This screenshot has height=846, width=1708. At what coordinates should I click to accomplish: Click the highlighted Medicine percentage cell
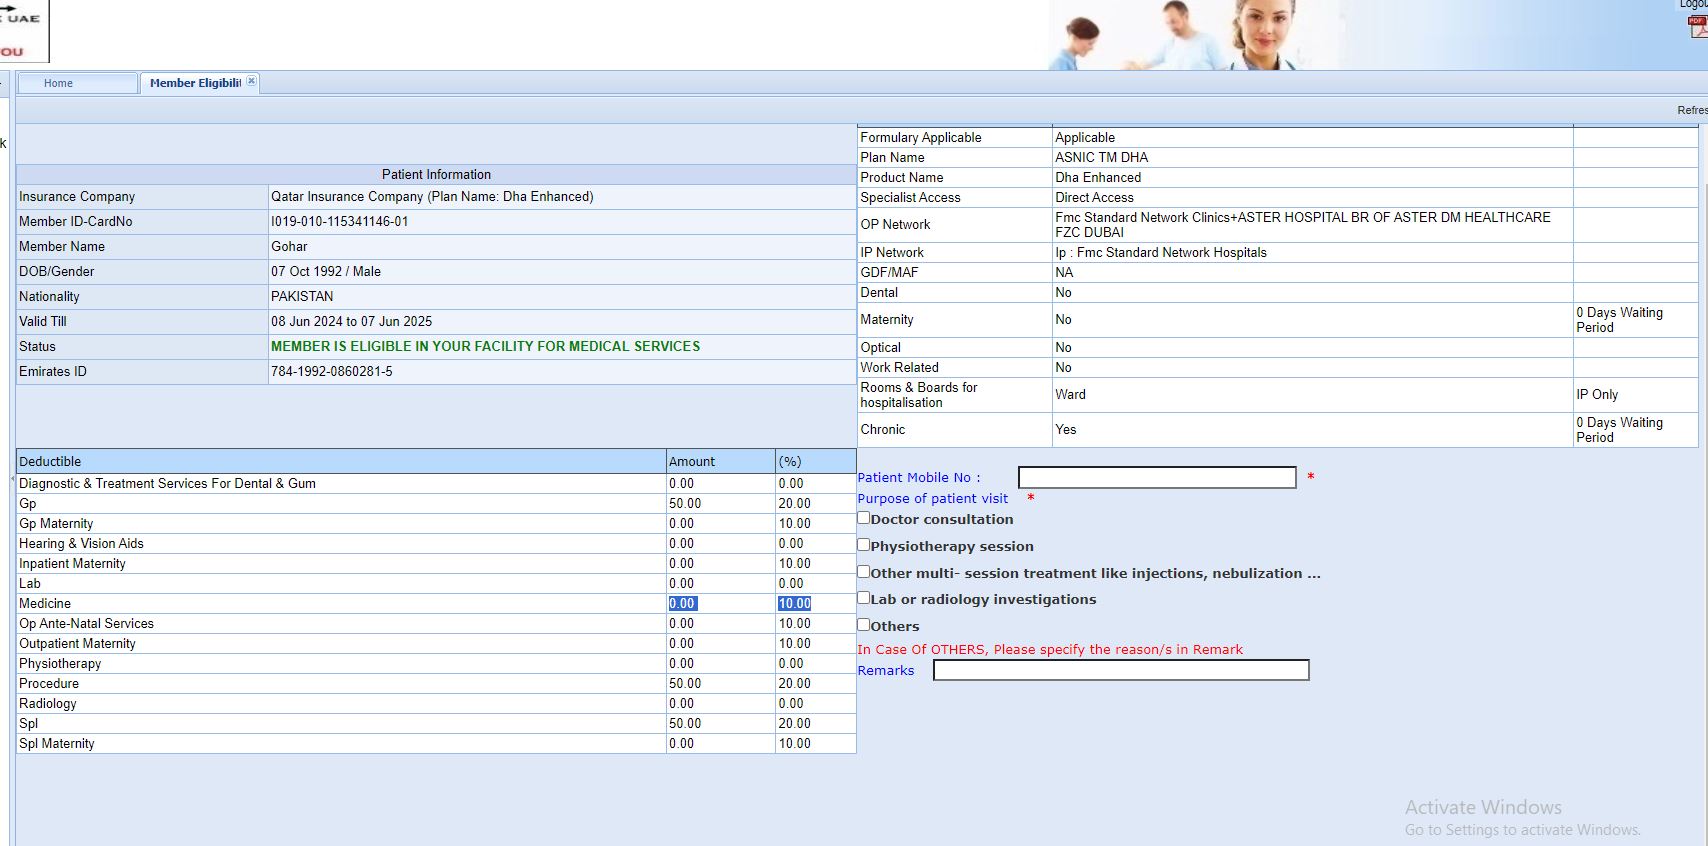794,604
